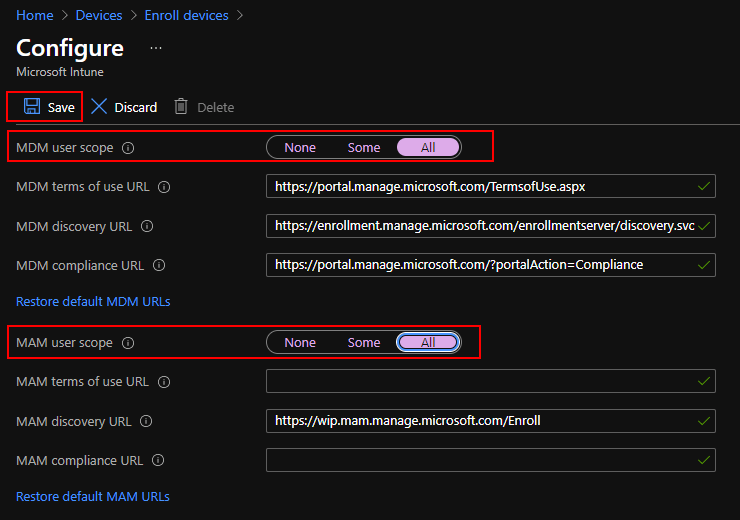Open Enroll devices breadcrumb link
The image size is (740, 520).
(x=186, y=15)
